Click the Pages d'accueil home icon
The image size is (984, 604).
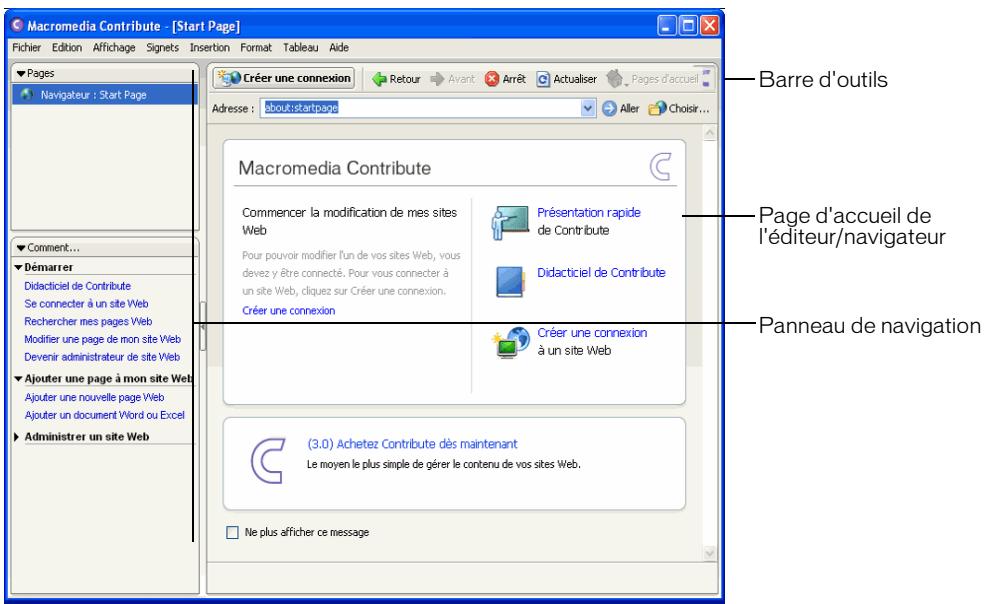pos(616,79)
